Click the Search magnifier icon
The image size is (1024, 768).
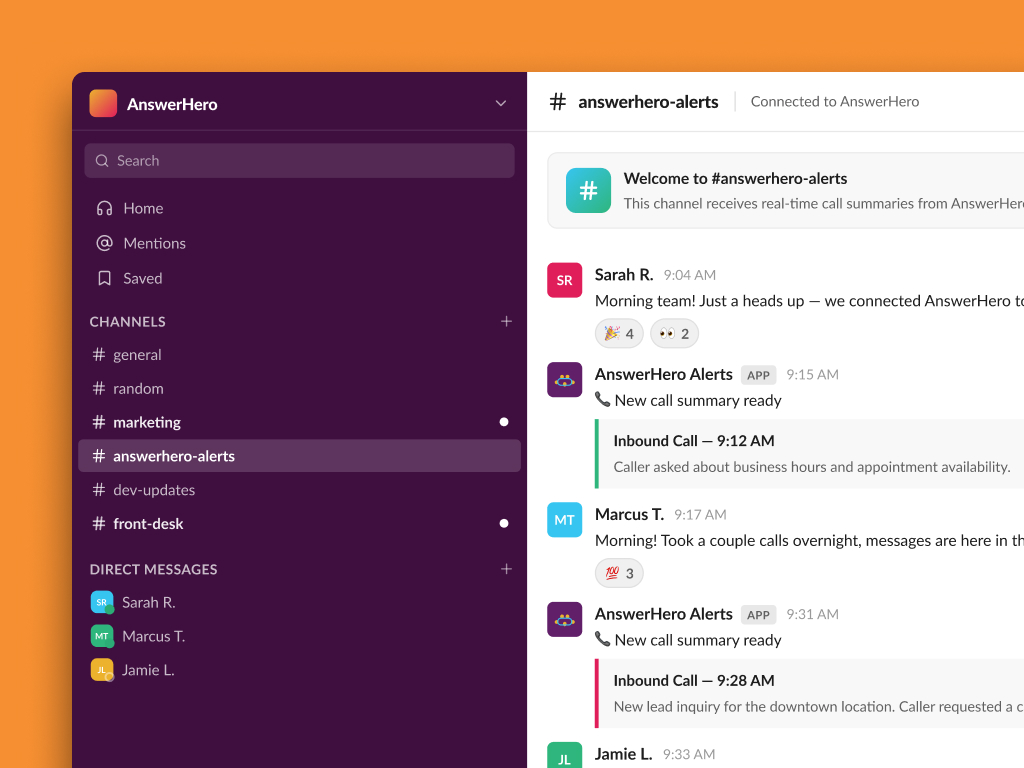pyautogui.click(x=102, y=161)
